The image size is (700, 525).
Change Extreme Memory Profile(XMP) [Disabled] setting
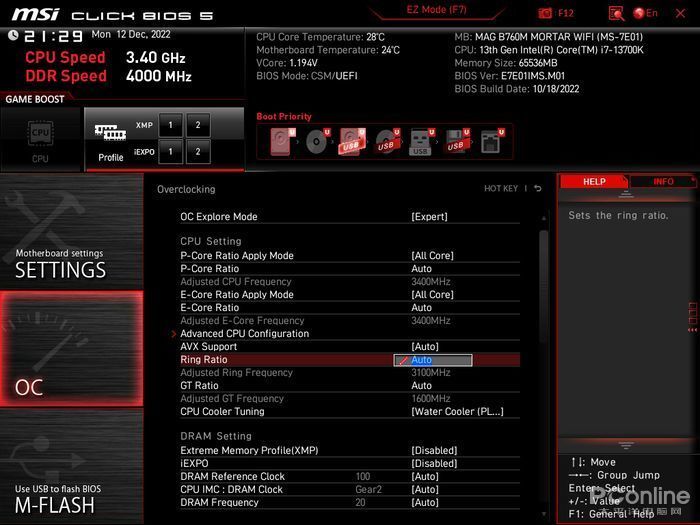[x=434, y=450]
